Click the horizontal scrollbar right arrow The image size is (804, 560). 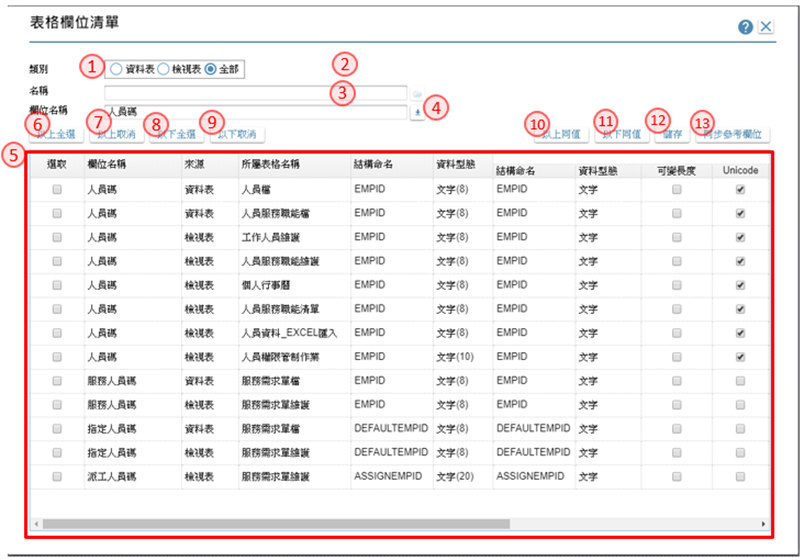(763, 524)
